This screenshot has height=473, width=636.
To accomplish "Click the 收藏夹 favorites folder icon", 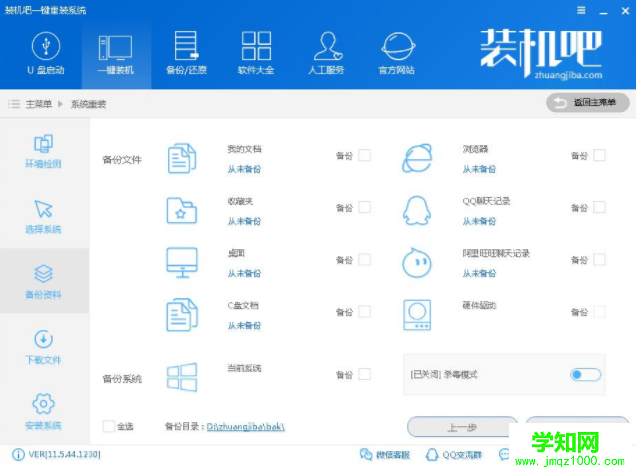I will click(x=182, y=211).
